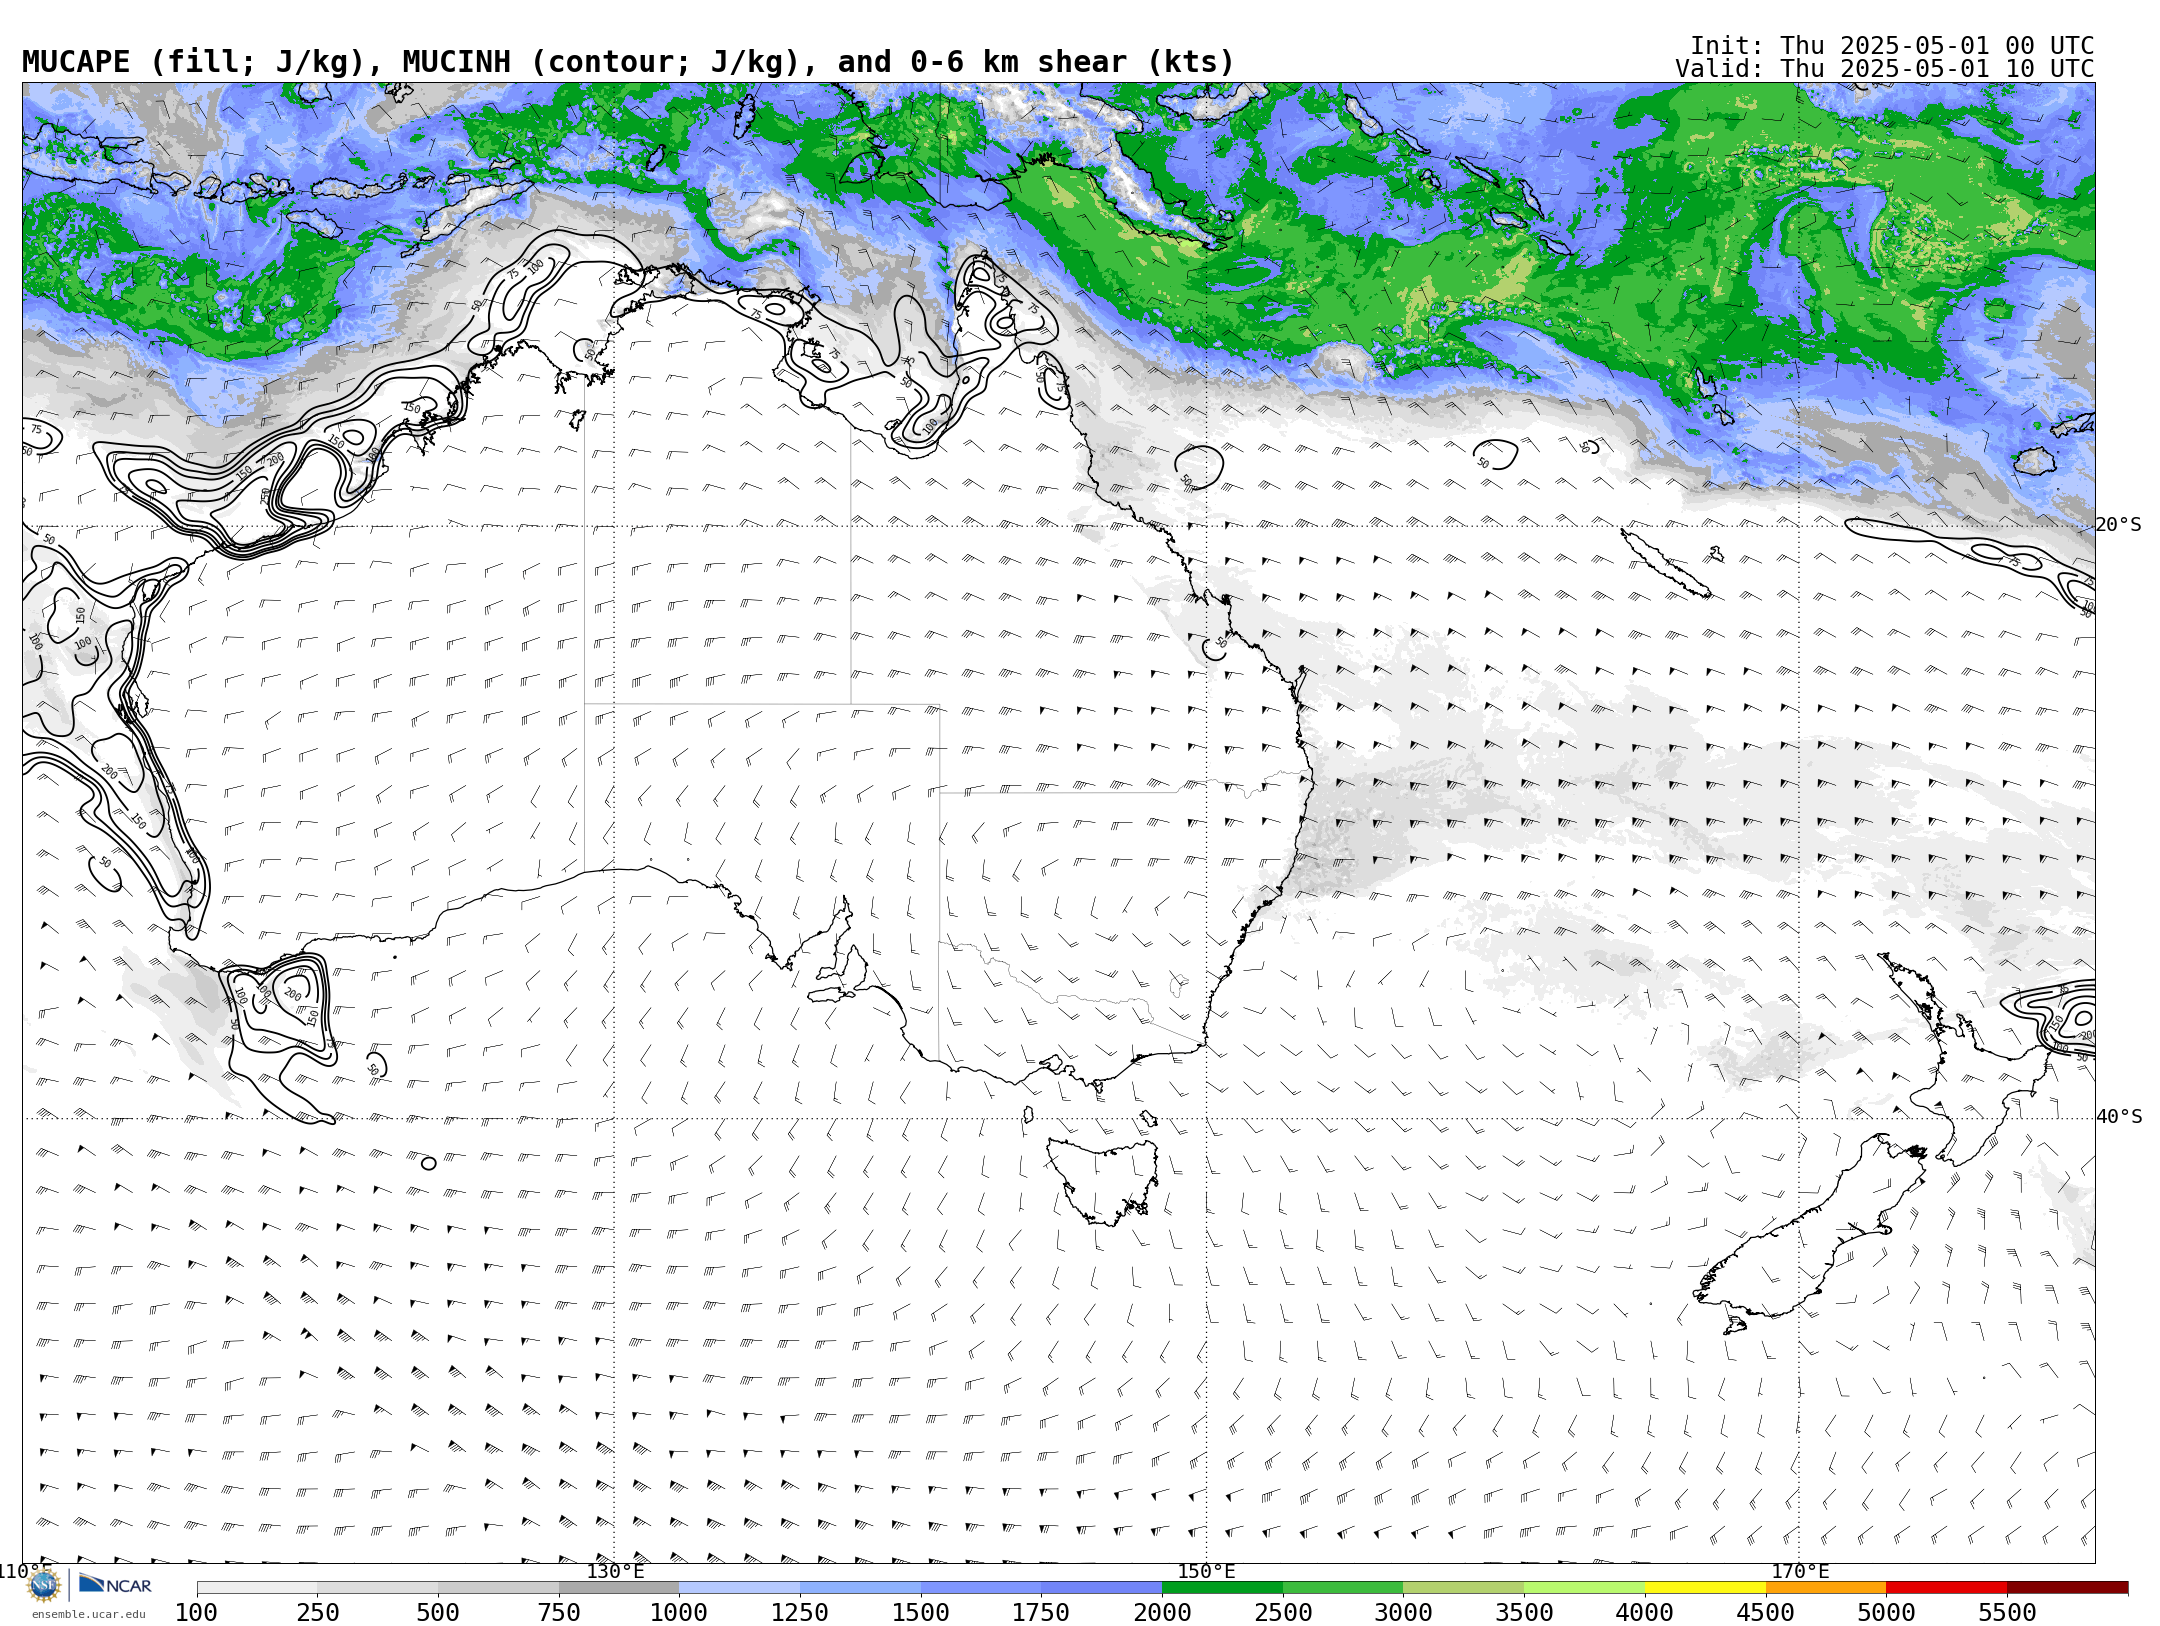
Task: Click the dark gray 750–1000 colorbar swatch
Action: (619, 1588)
